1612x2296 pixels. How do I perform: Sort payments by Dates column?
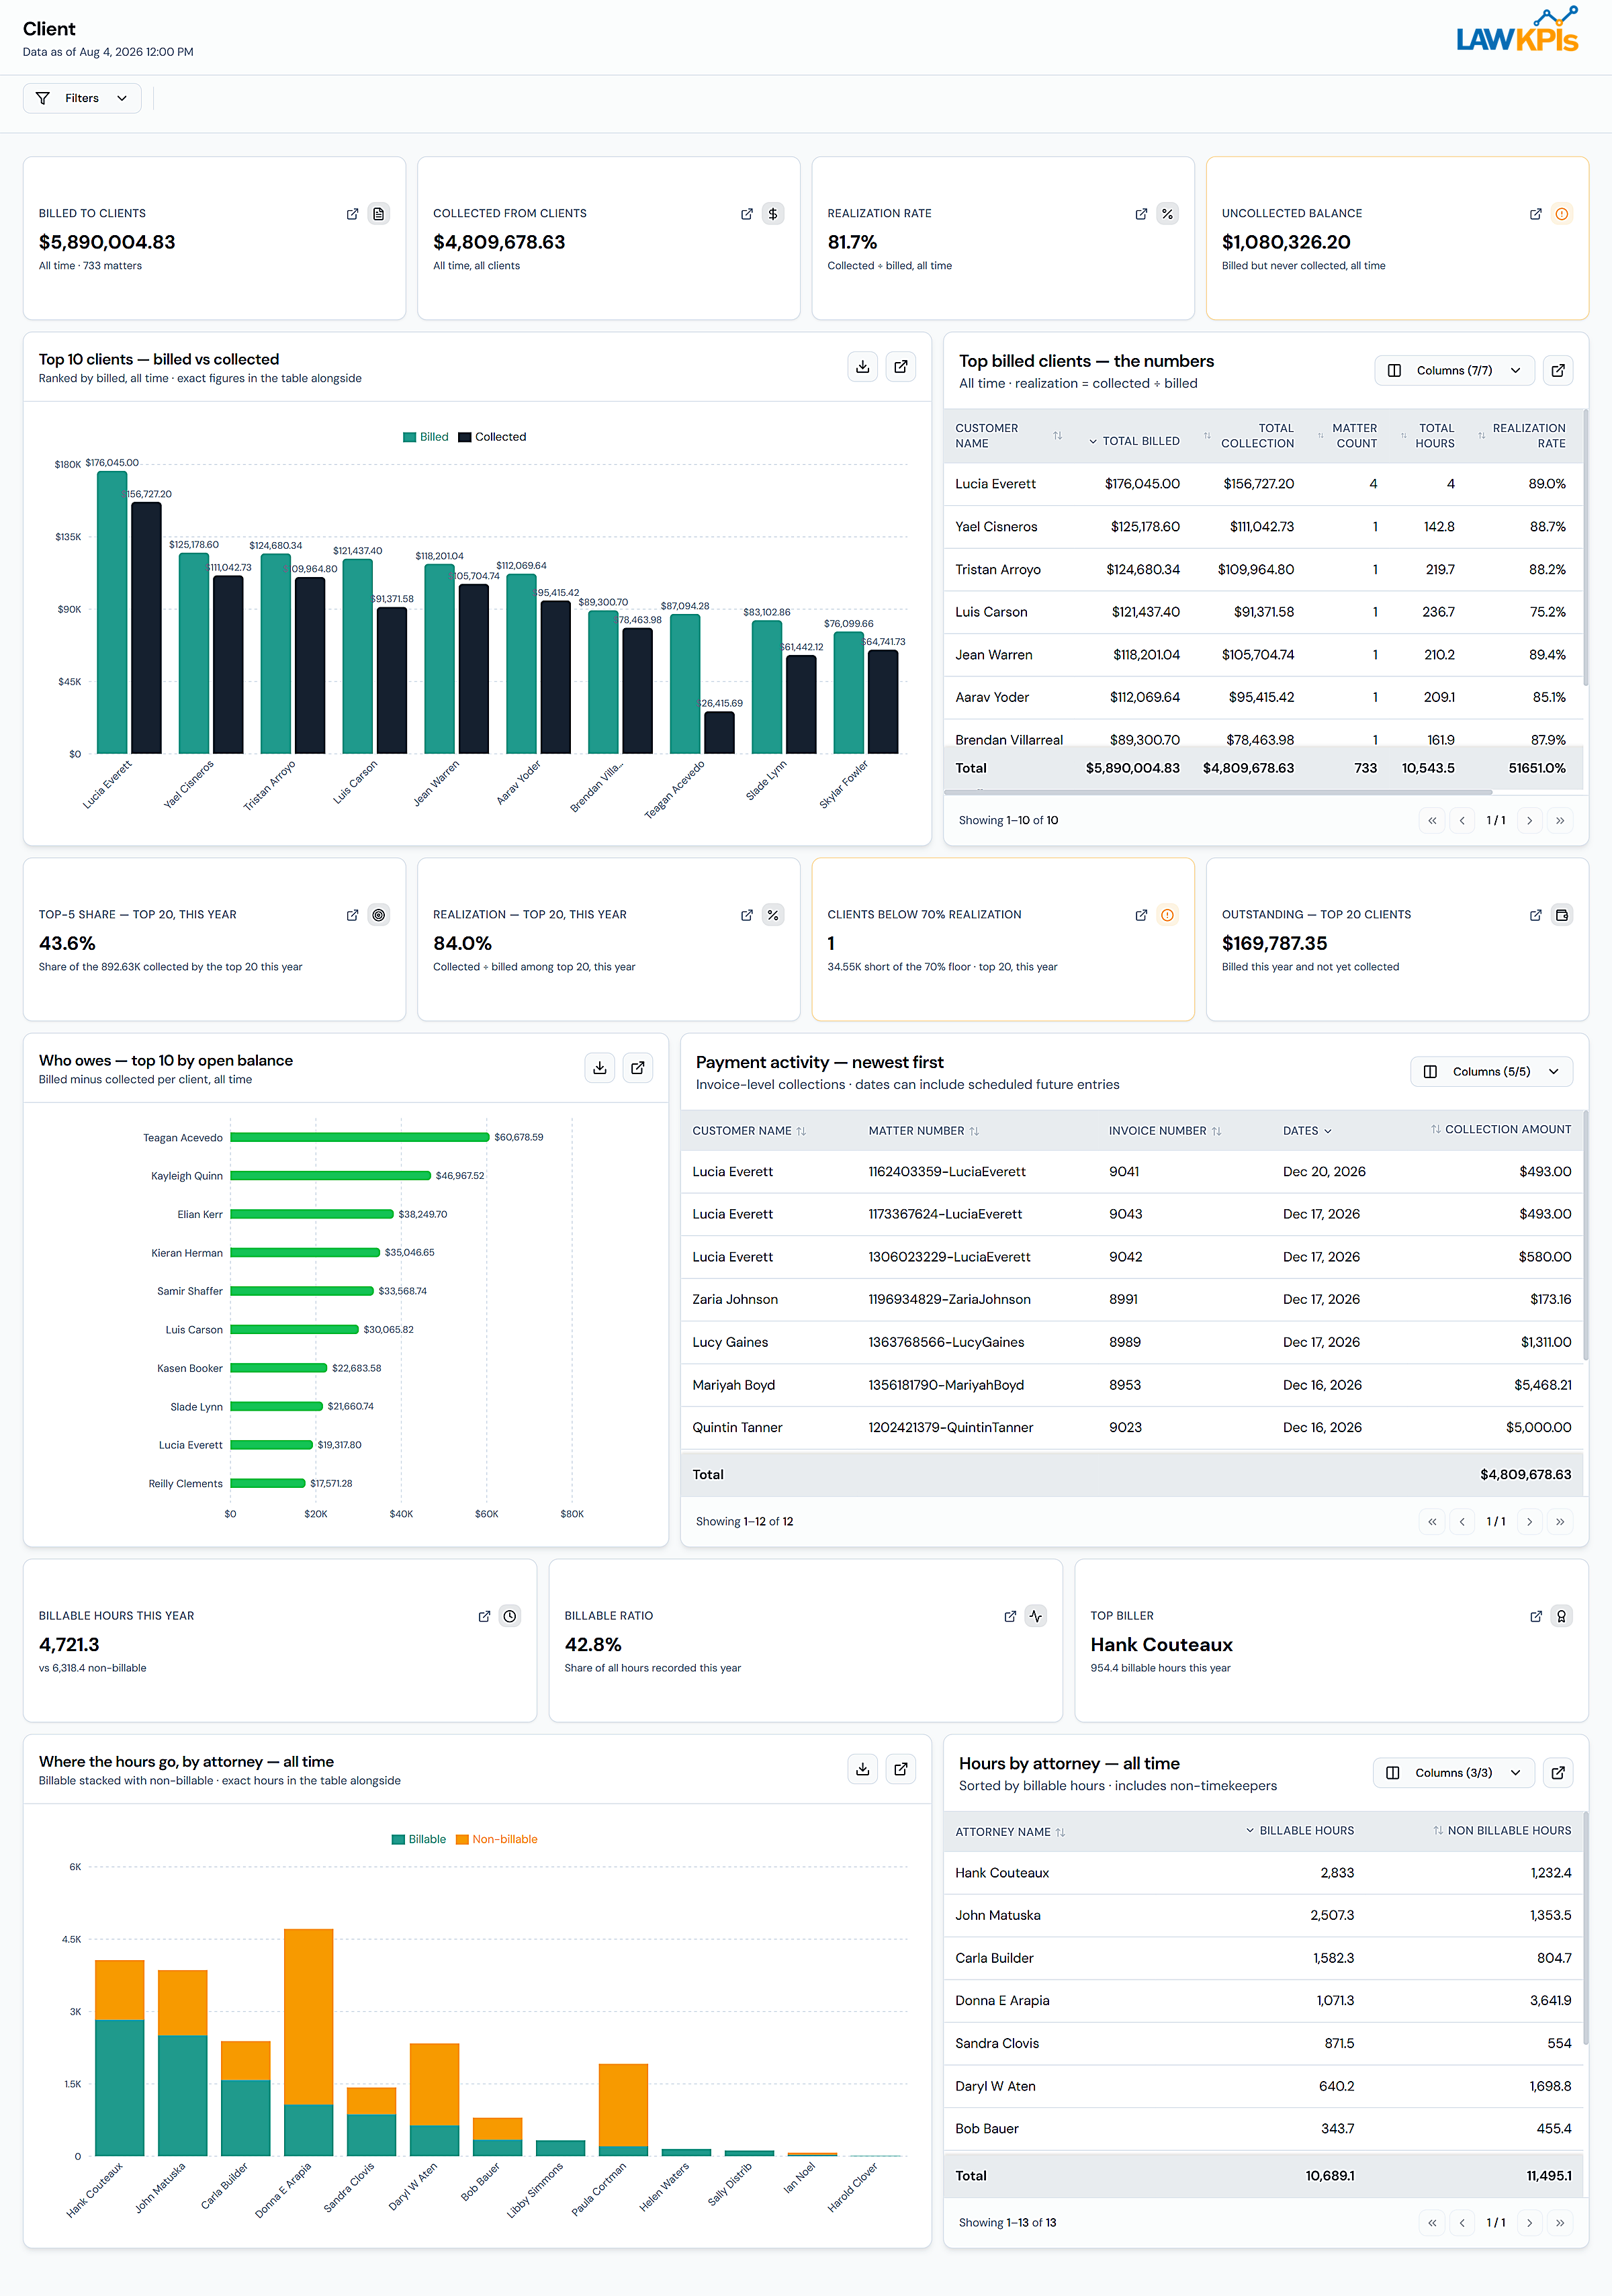(1307, 1131)
